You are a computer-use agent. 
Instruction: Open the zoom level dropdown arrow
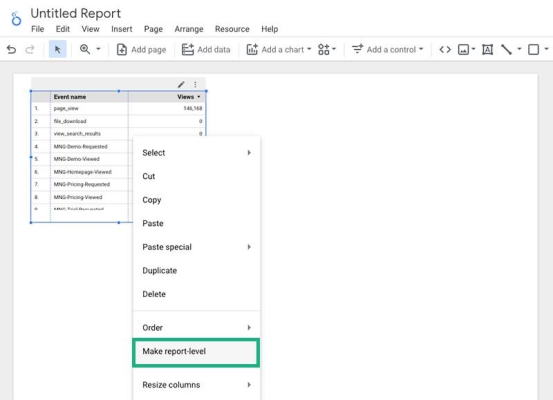coord(98,49)
